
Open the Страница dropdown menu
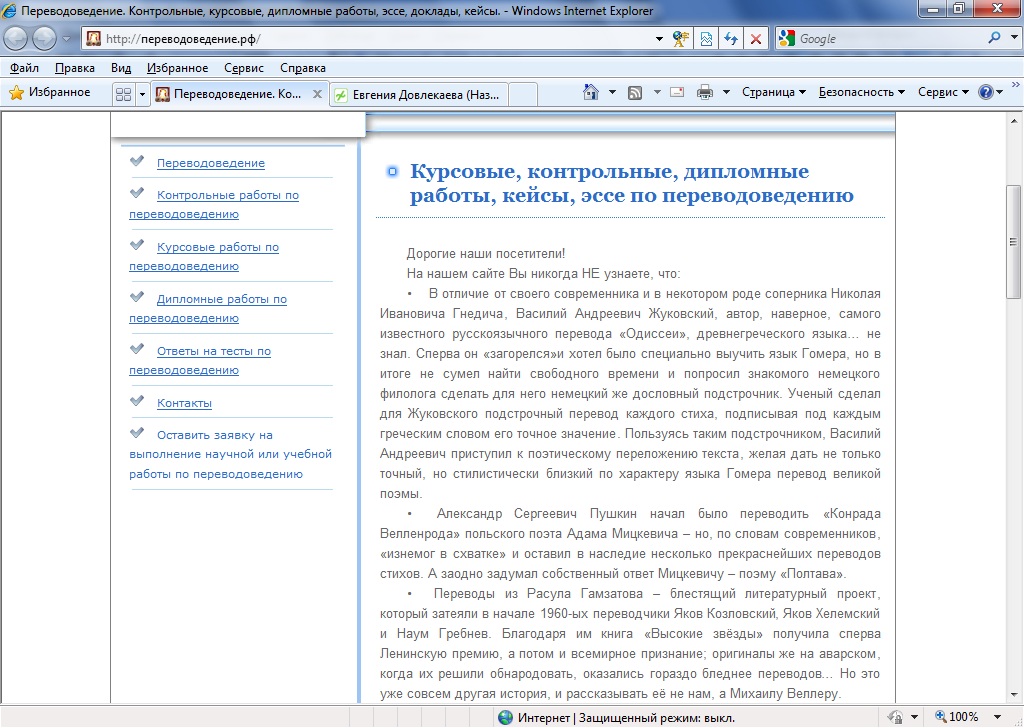pos(774,93)
